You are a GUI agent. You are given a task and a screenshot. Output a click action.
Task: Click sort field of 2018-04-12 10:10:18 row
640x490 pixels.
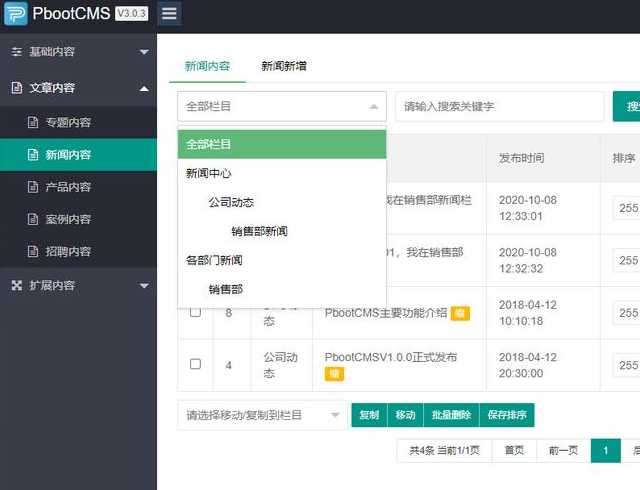point(627,313)
